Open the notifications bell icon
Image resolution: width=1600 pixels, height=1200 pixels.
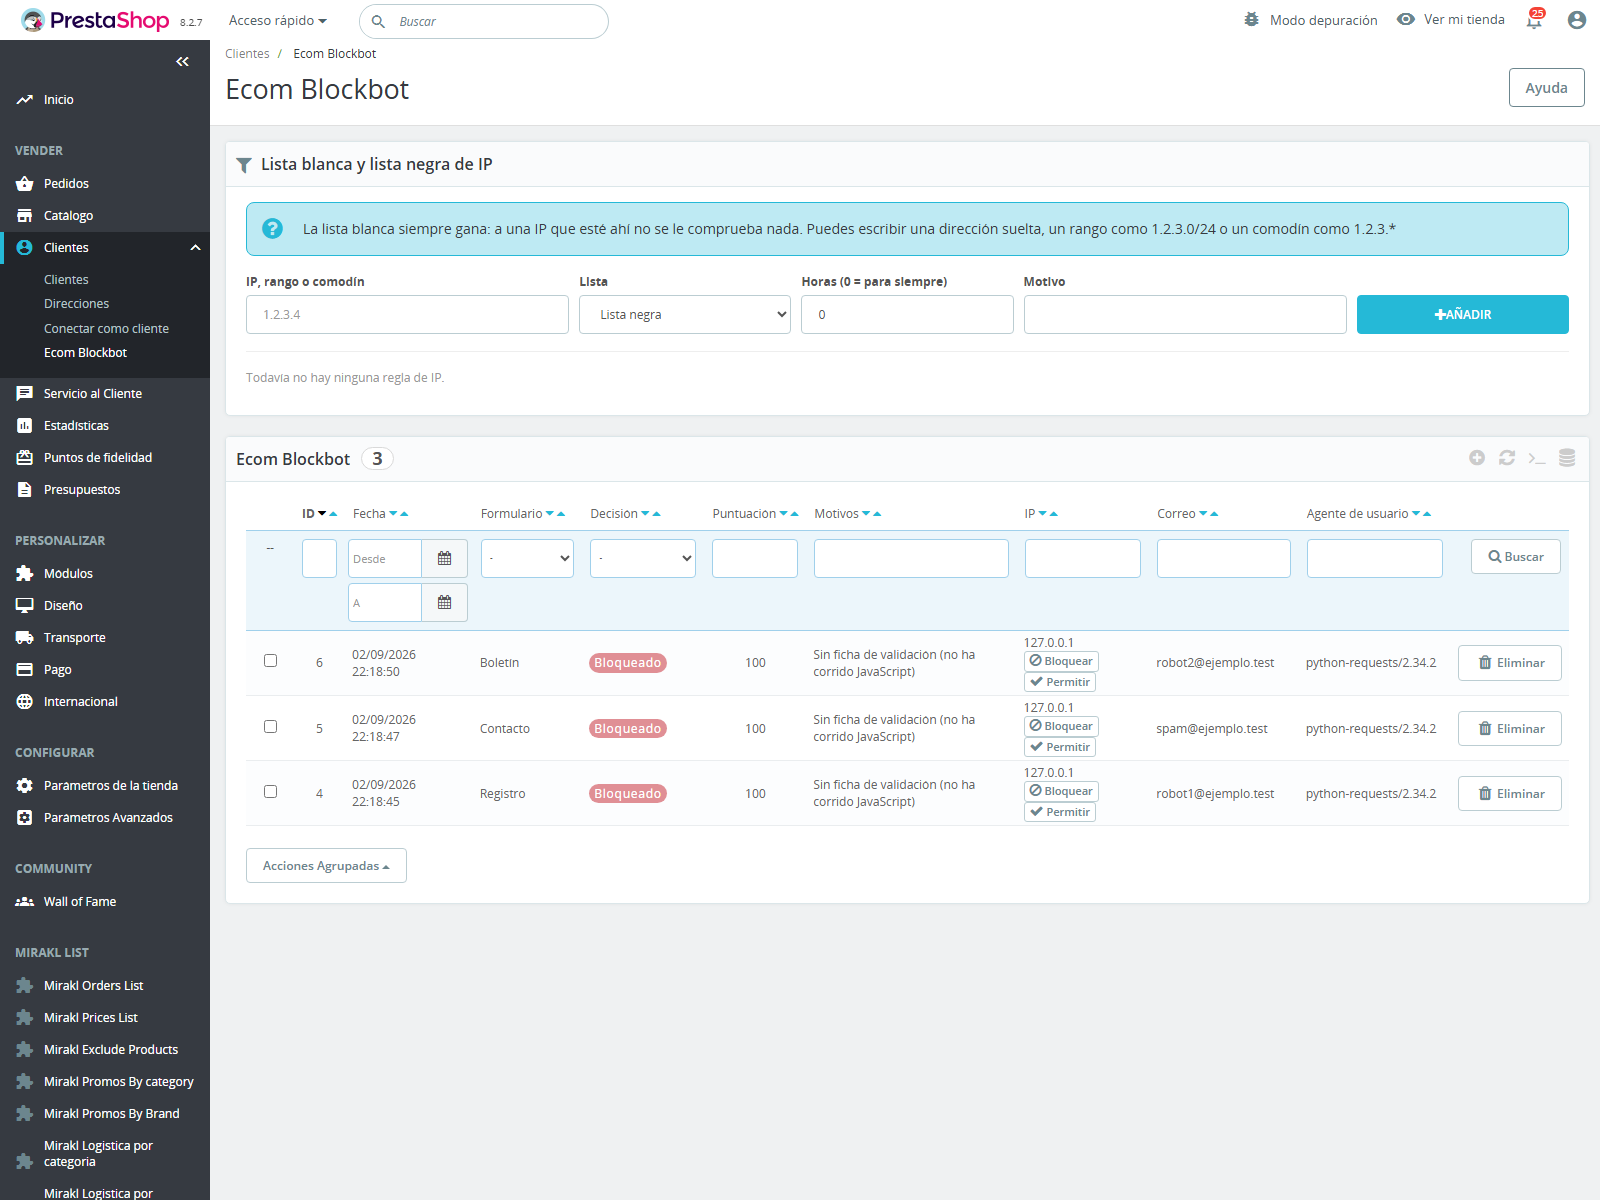pos(1534,20)
